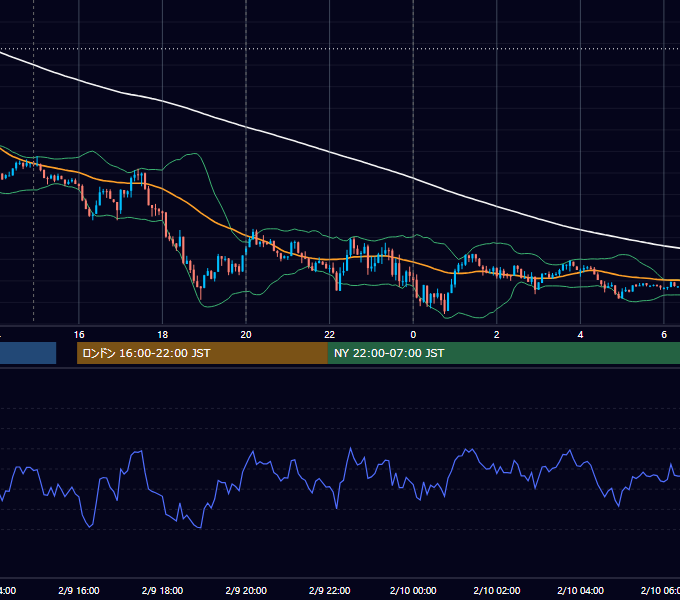Click the "2/10 00:00" date label
Viewport: 680px width, 600px height.
tap(413, 590)
